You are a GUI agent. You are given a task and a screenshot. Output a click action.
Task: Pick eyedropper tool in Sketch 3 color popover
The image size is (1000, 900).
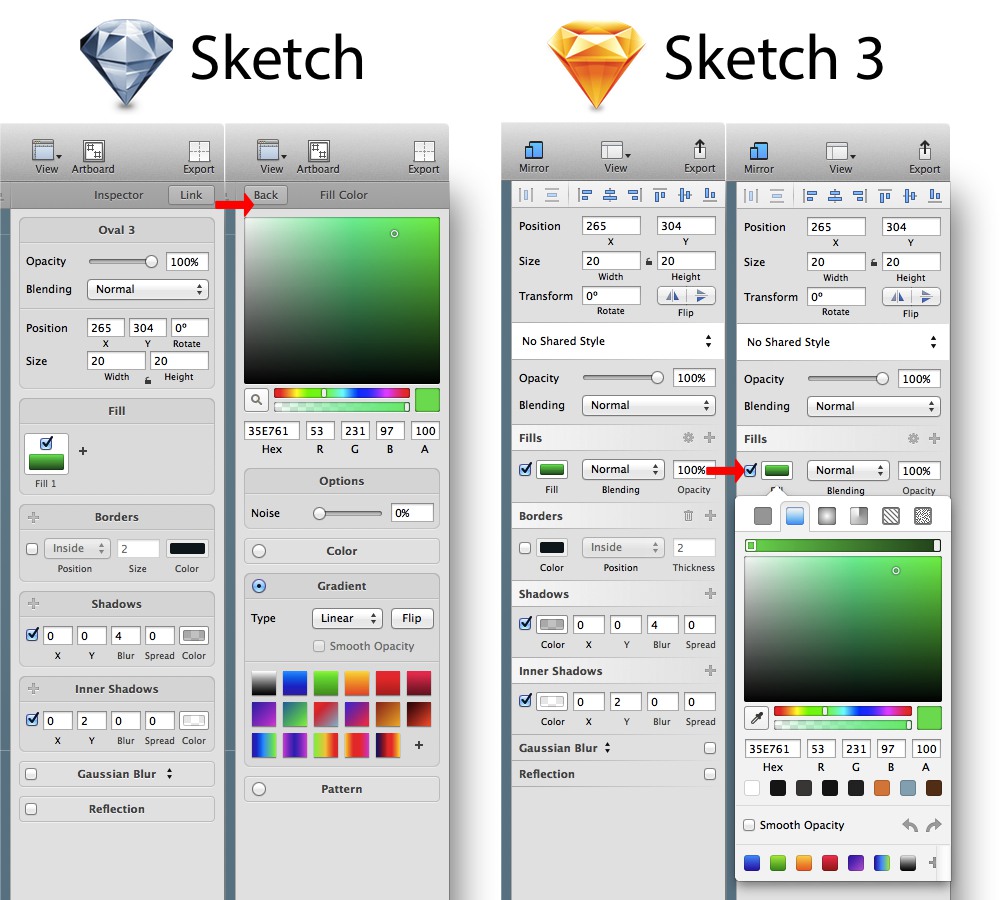coord(757,718)
